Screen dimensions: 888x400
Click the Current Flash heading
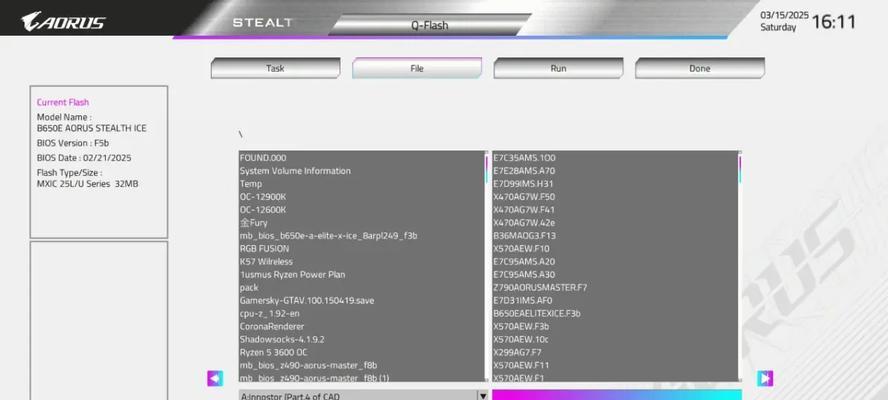pyautogui.click(x=63, y=102)
